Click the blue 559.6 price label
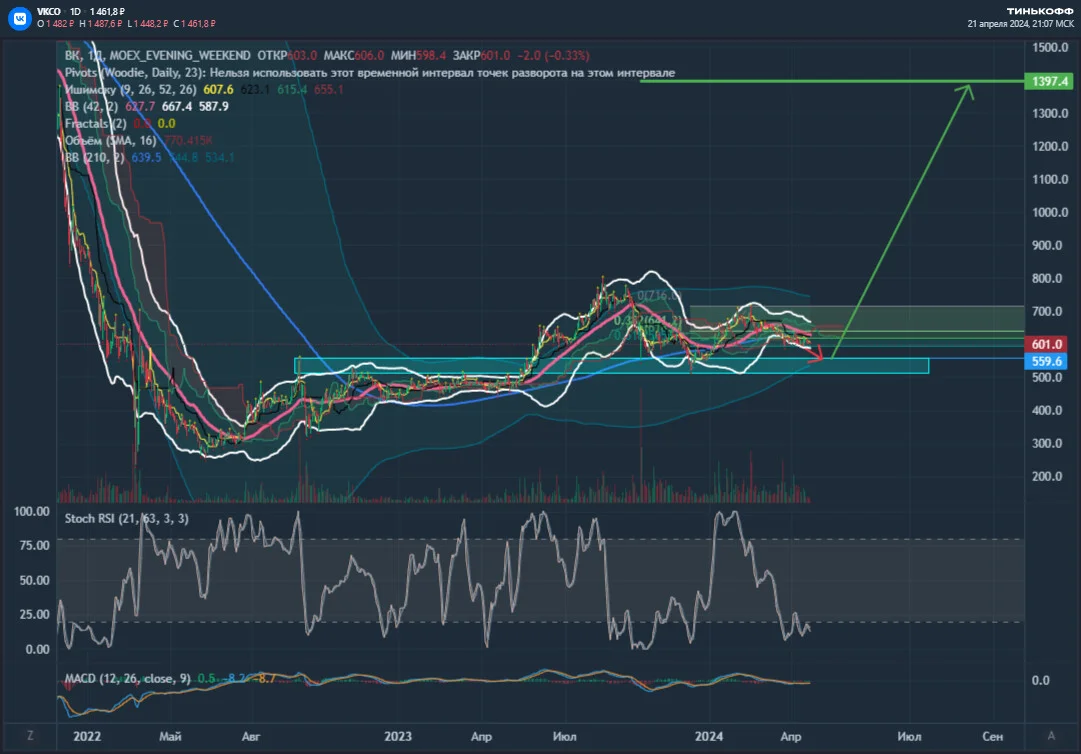Image resolution: width=1081 pixels, height=754 pixels. pyautogui.click(x=1047, y=361)
